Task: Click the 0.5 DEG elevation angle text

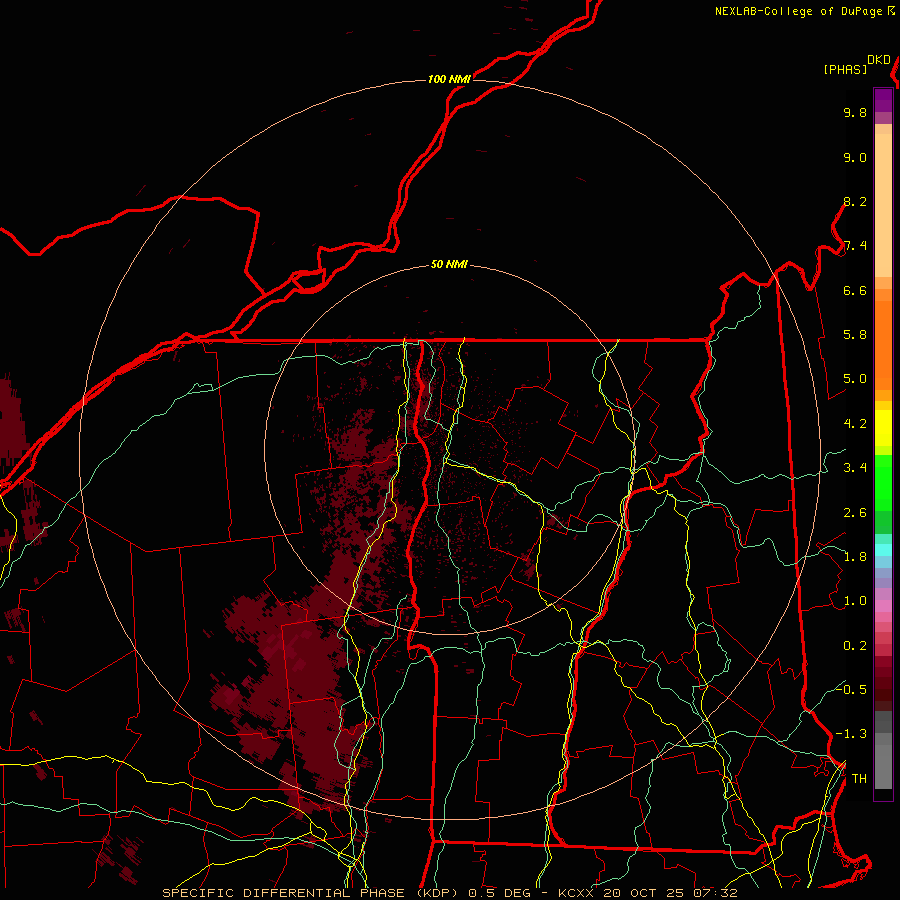Action: pos(499,893)
